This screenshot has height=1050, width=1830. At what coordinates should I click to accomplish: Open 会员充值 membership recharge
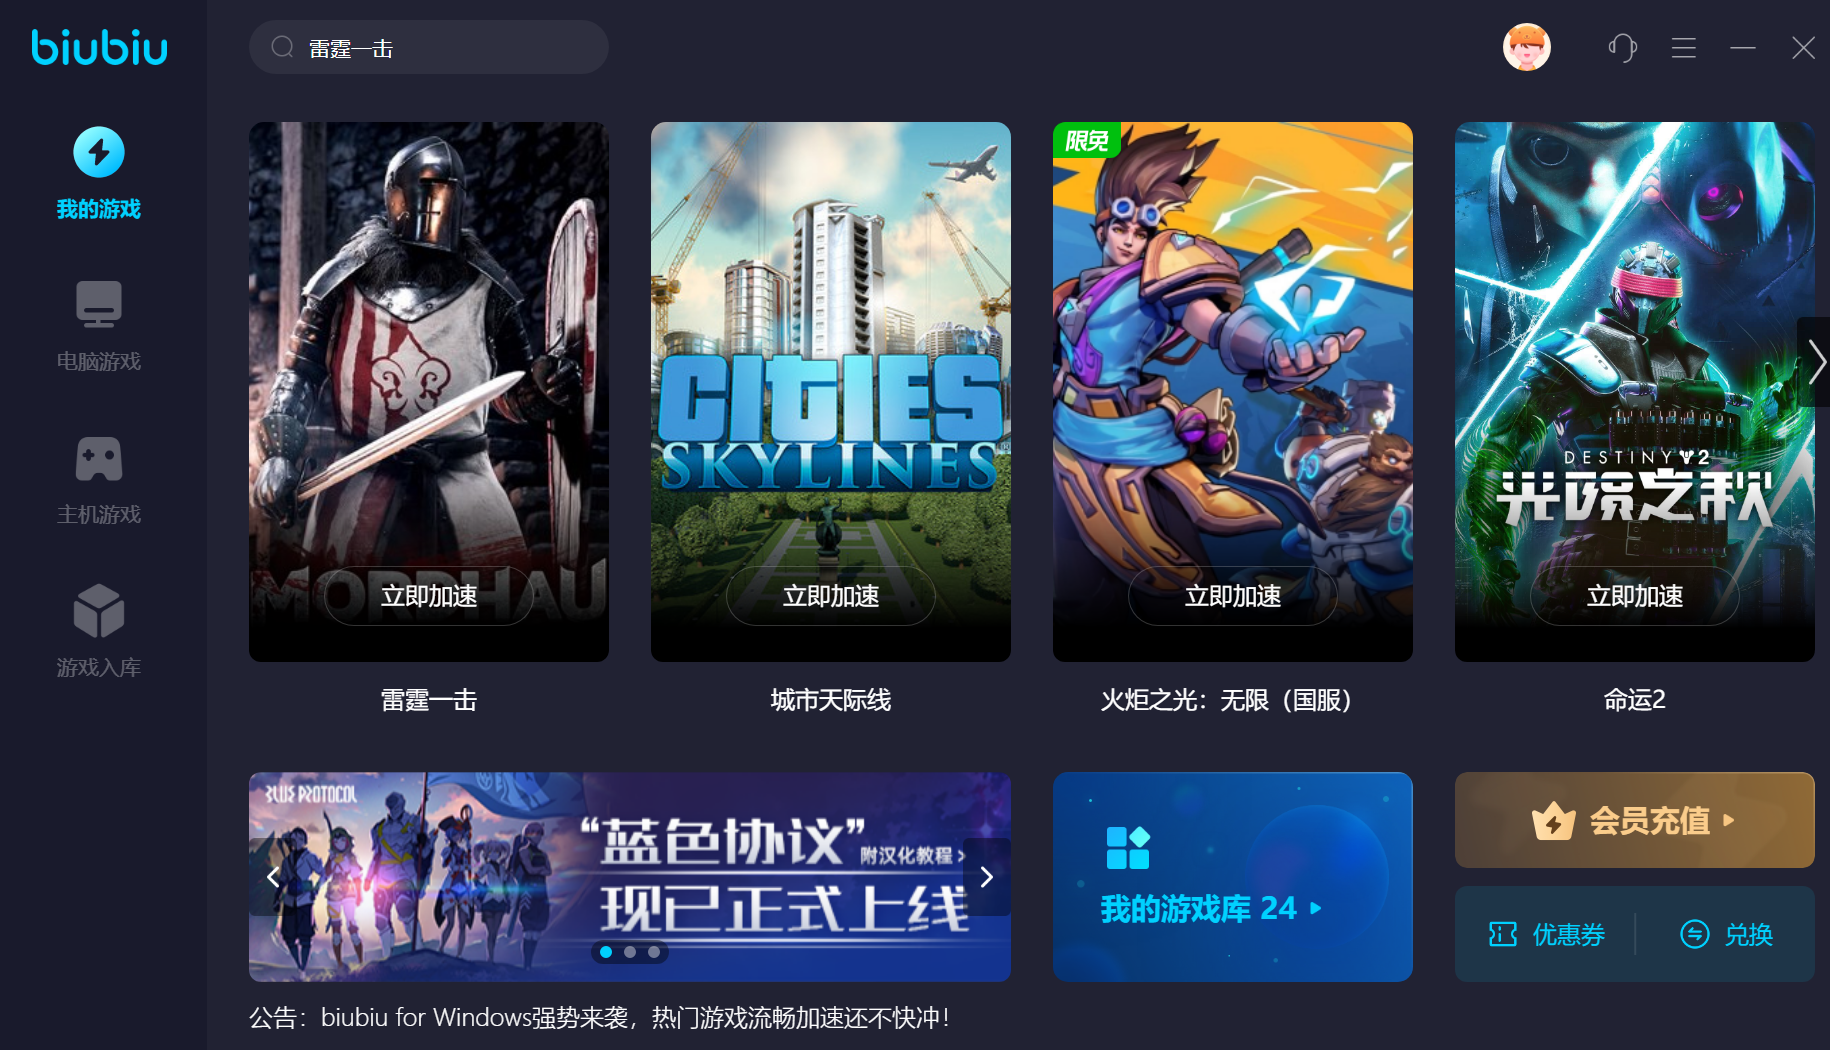coord(1635,820)
